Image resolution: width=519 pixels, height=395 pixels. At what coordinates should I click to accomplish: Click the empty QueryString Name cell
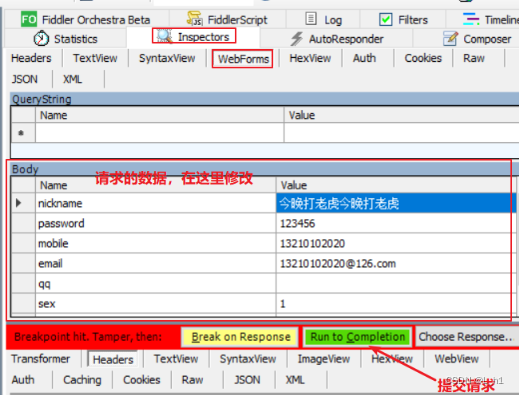pyautogui.click(x=160, y=133)
